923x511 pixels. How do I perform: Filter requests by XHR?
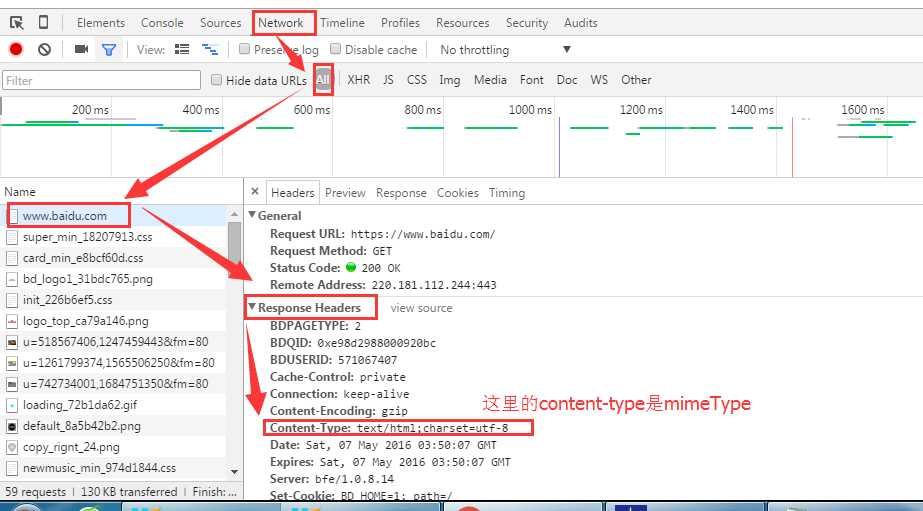pos(358,79)
